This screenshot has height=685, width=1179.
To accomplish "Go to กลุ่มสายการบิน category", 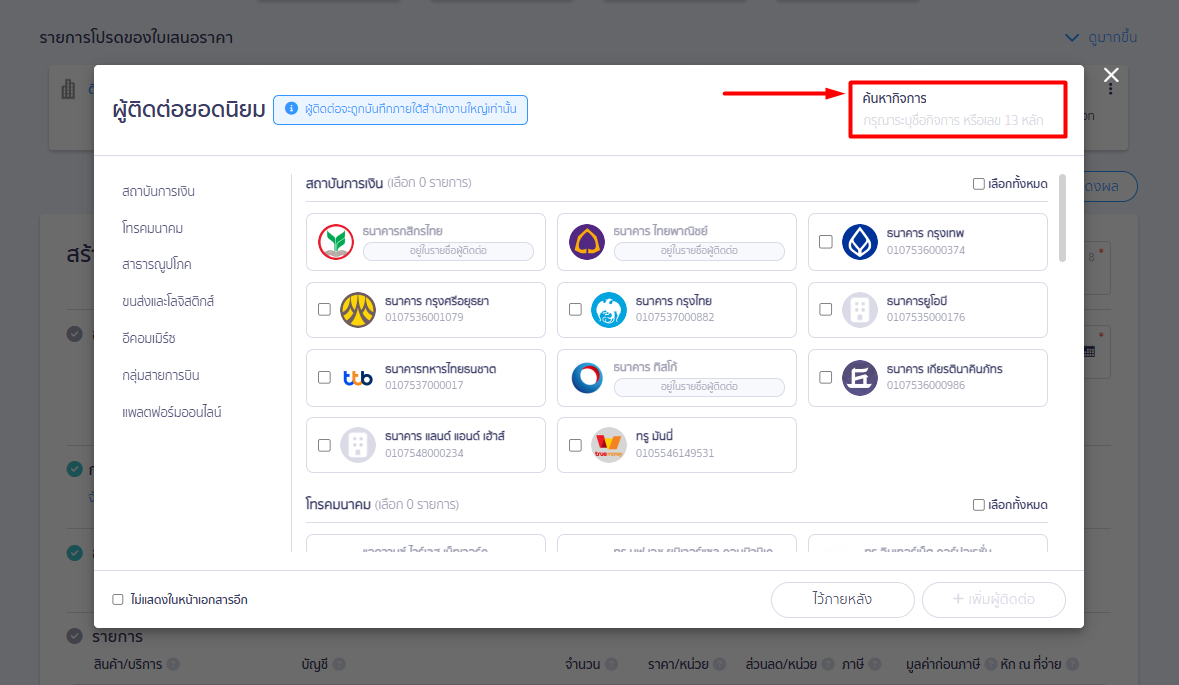I will [161, 375].
